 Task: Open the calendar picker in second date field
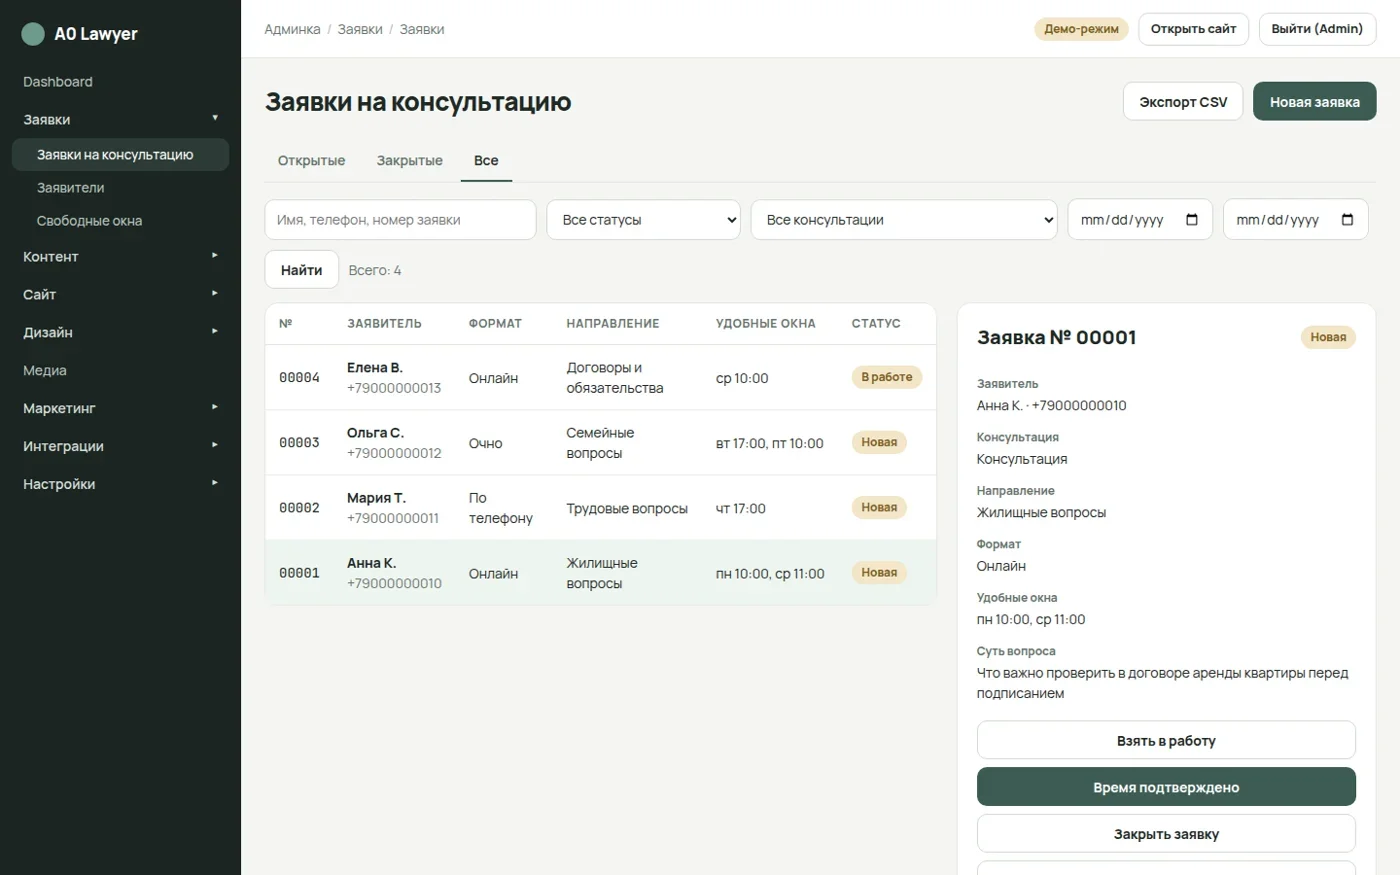pyautogui.click(x=1347, y=220)
